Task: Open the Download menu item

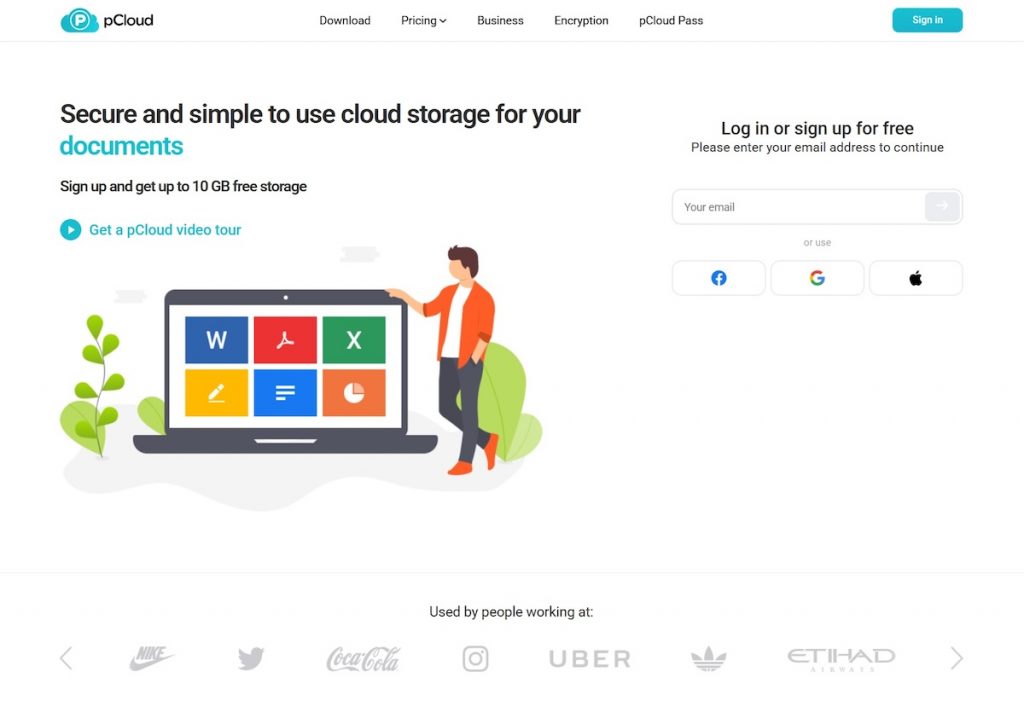Action: (345, 21)
